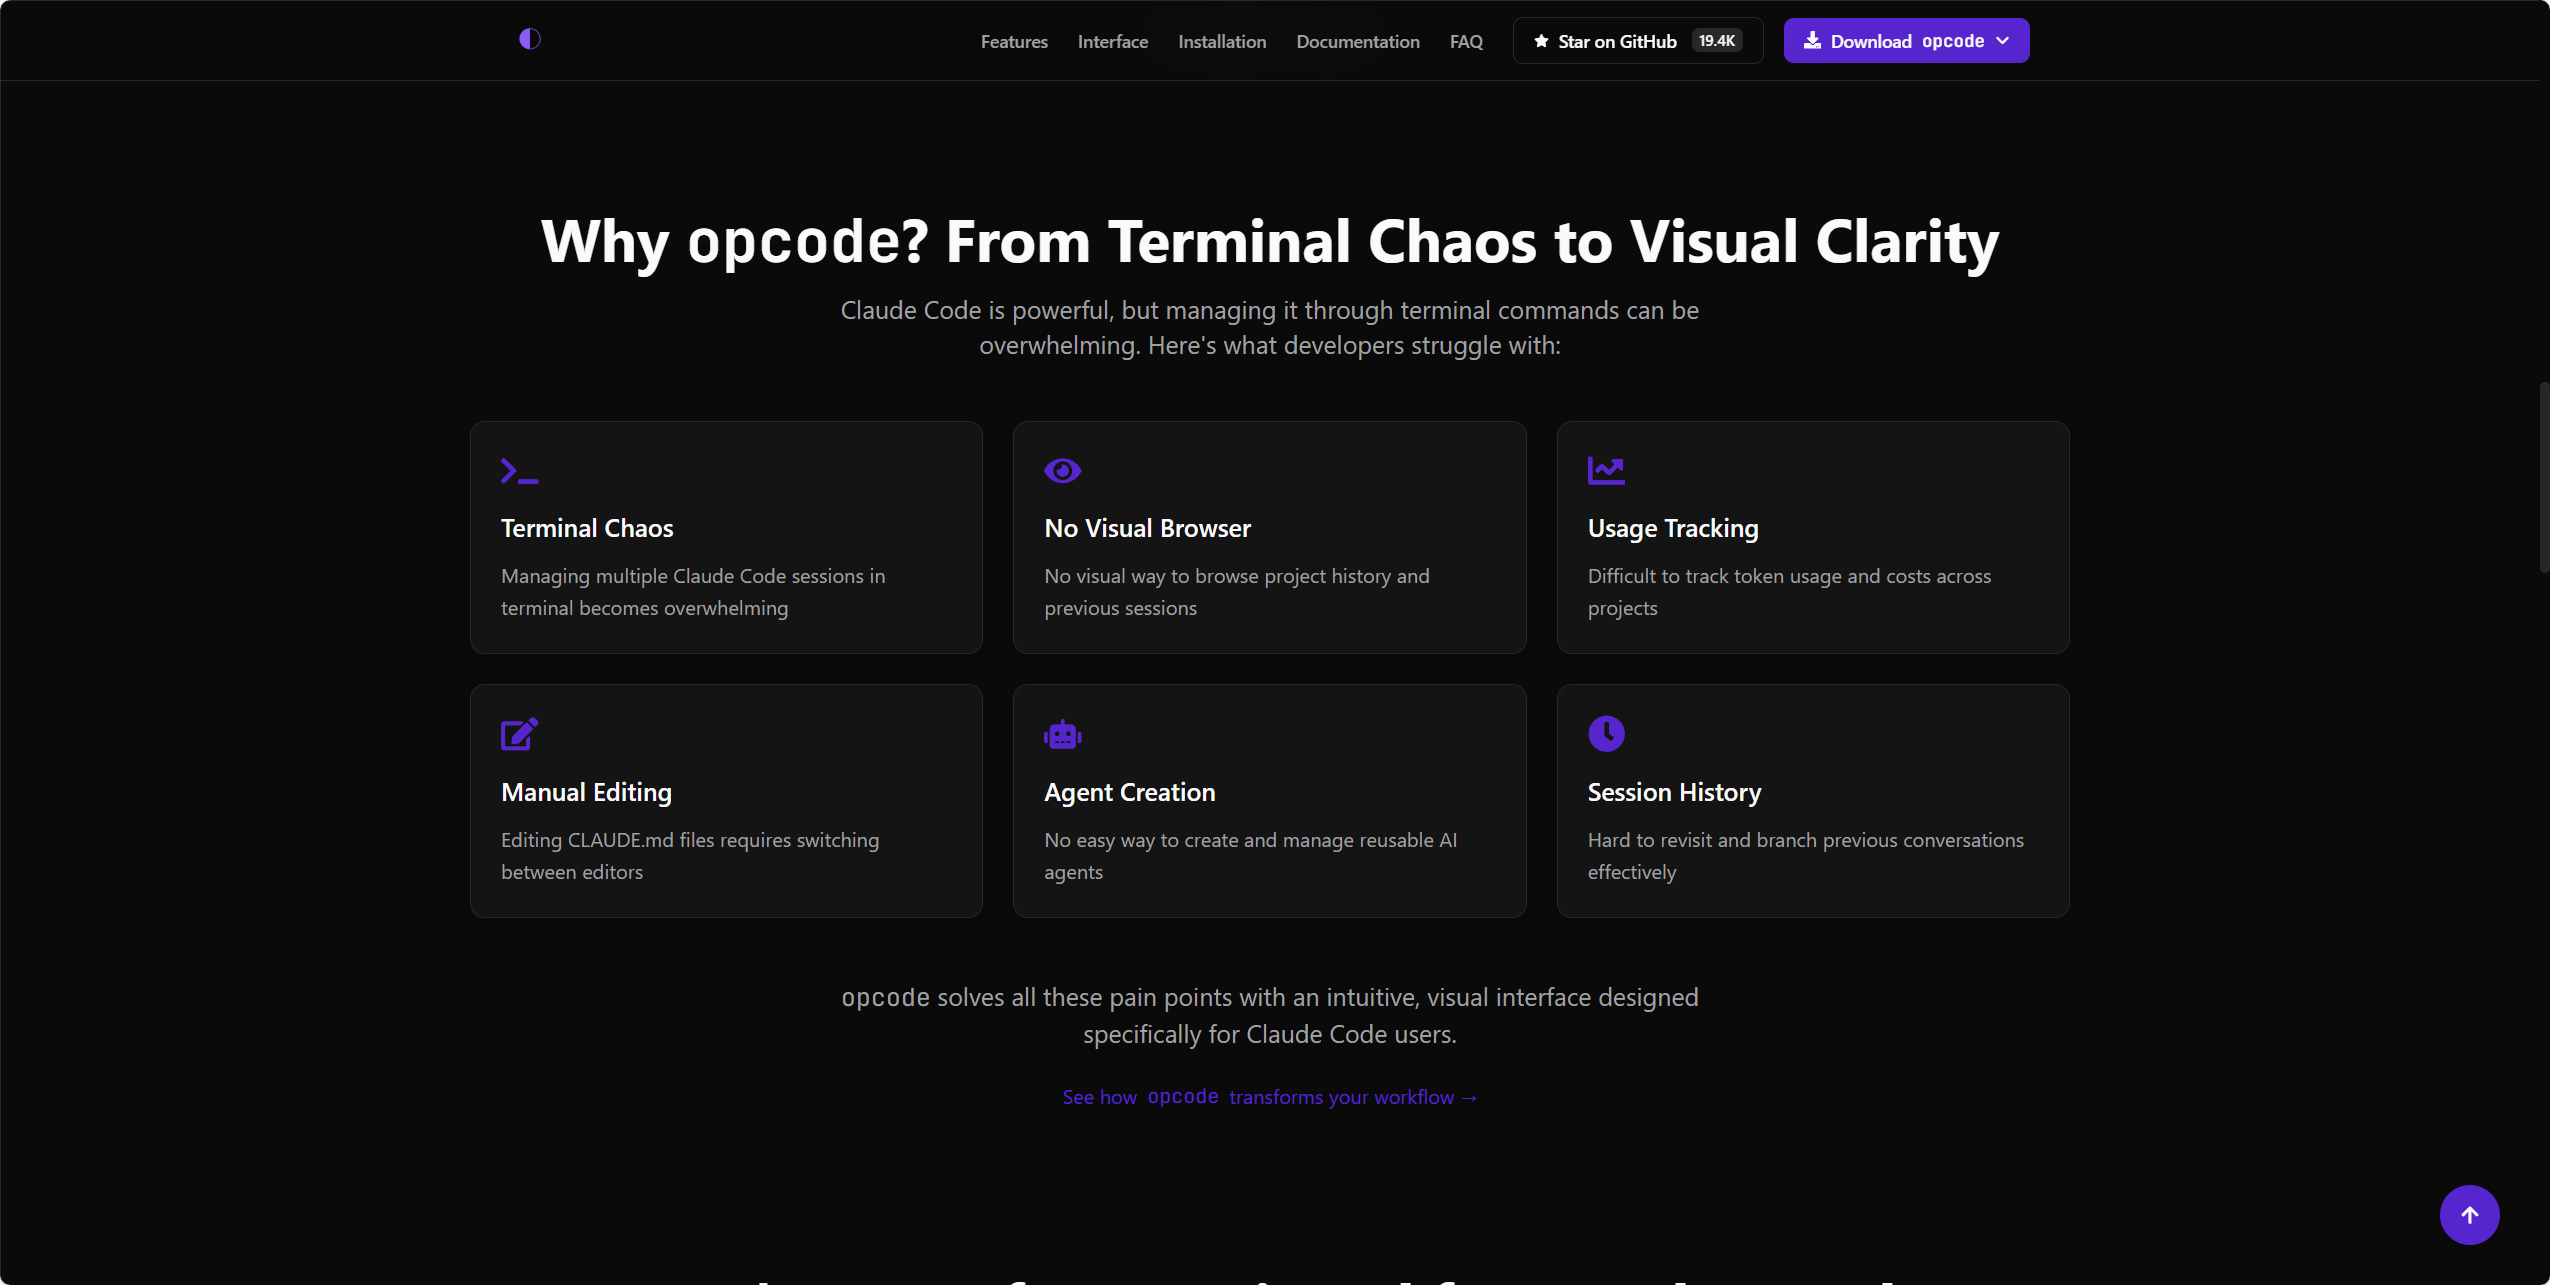2550x1285 pixels.
Task: Click the robot icon on Agent Creation
Action: click(x=1062, y=734)
